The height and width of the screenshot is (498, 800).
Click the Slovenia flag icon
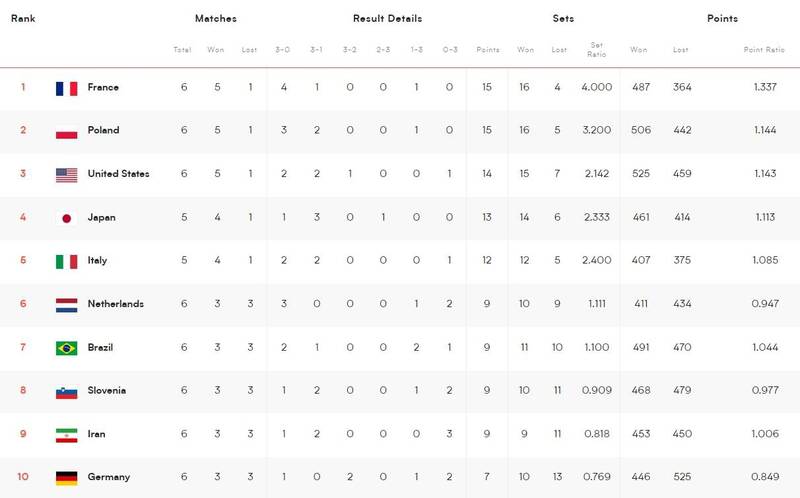pyautogui.click(x=67, y=391)
